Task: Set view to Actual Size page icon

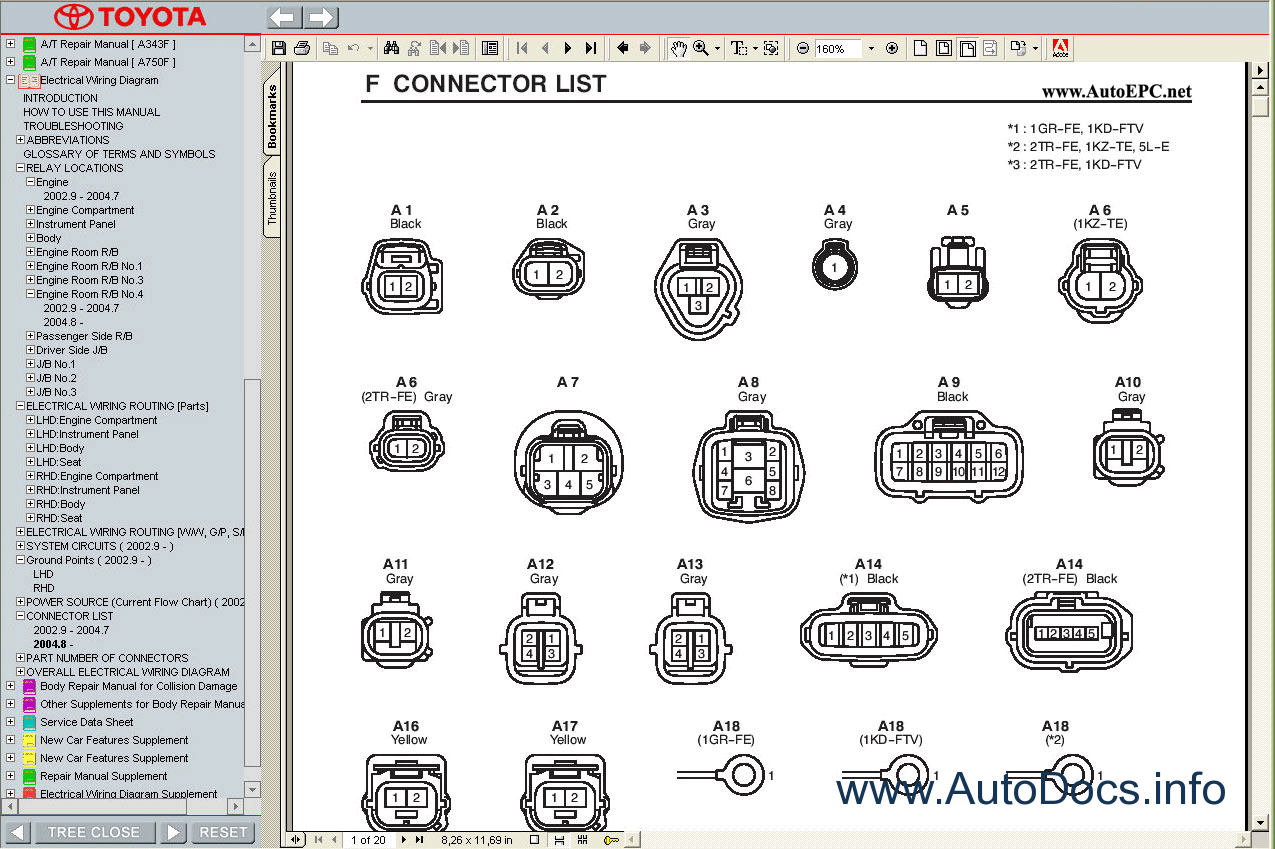Action: (920, 48)
